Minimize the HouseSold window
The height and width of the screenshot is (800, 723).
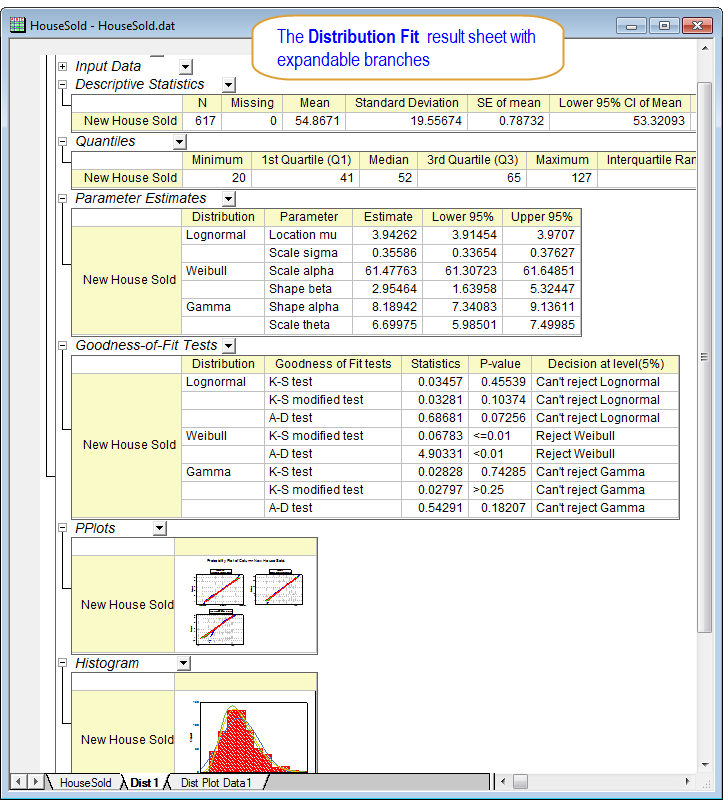point(631,25)
